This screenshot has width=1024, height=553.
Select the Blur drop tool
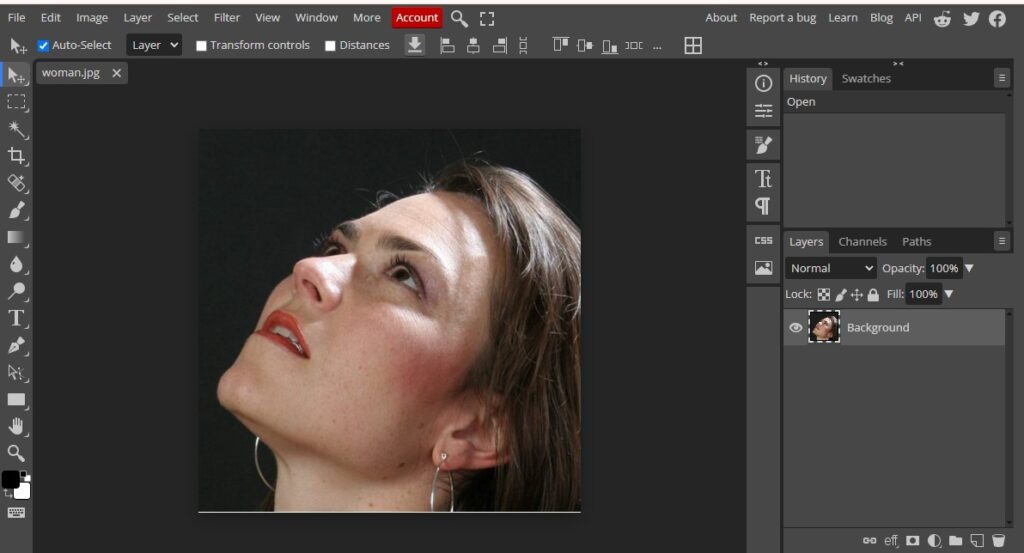[16, 264]
